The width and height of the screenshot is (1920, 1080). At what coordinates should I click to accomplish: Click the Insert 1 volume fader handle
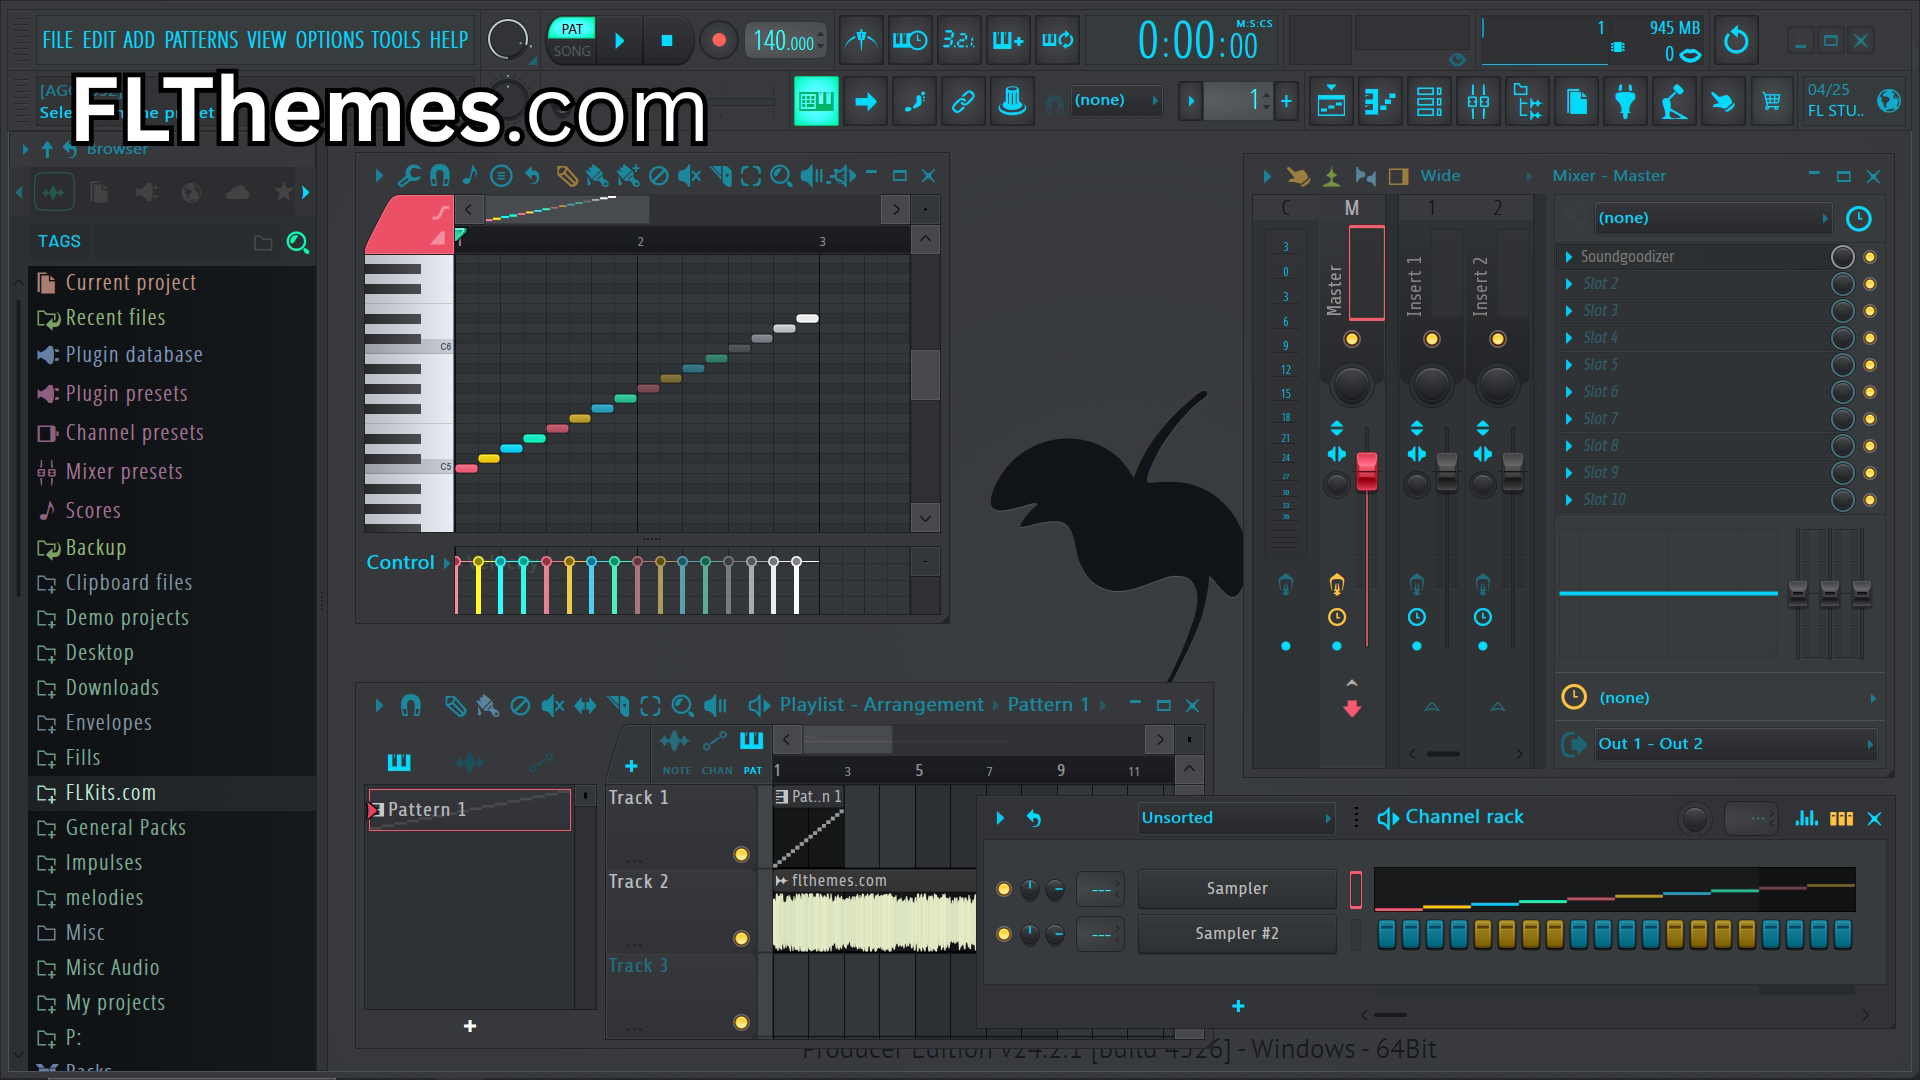tap(1447, 471)
